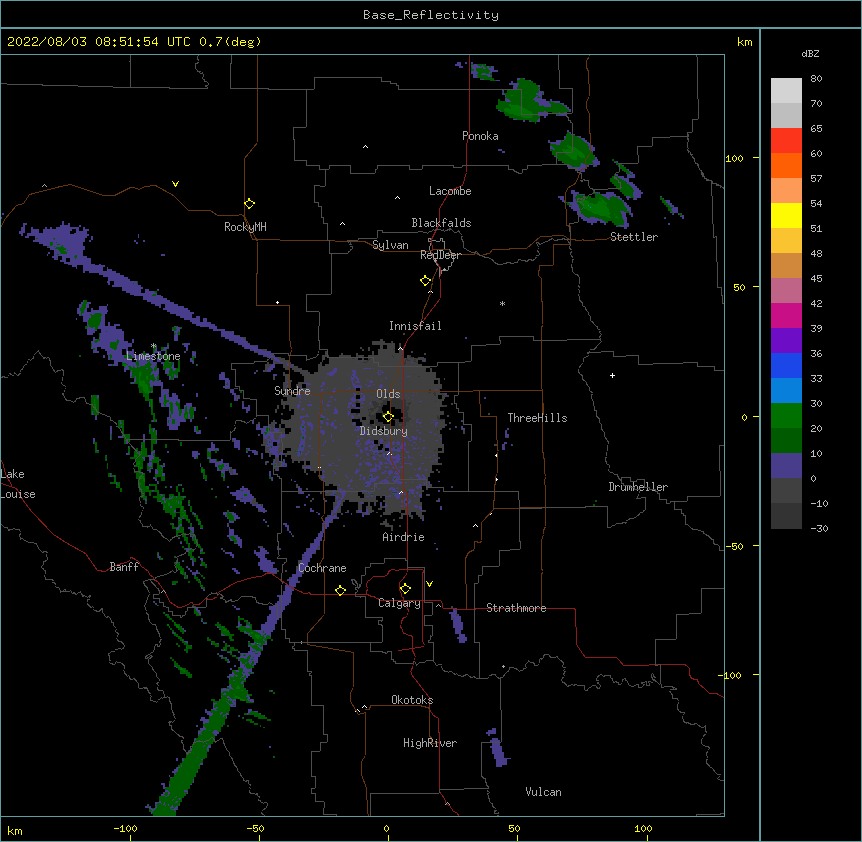Image resolution: width=862 pixels, height=842 pixels.
Task: Click the Base_Reflectivity title text
Action: click(x=431, y=15)
